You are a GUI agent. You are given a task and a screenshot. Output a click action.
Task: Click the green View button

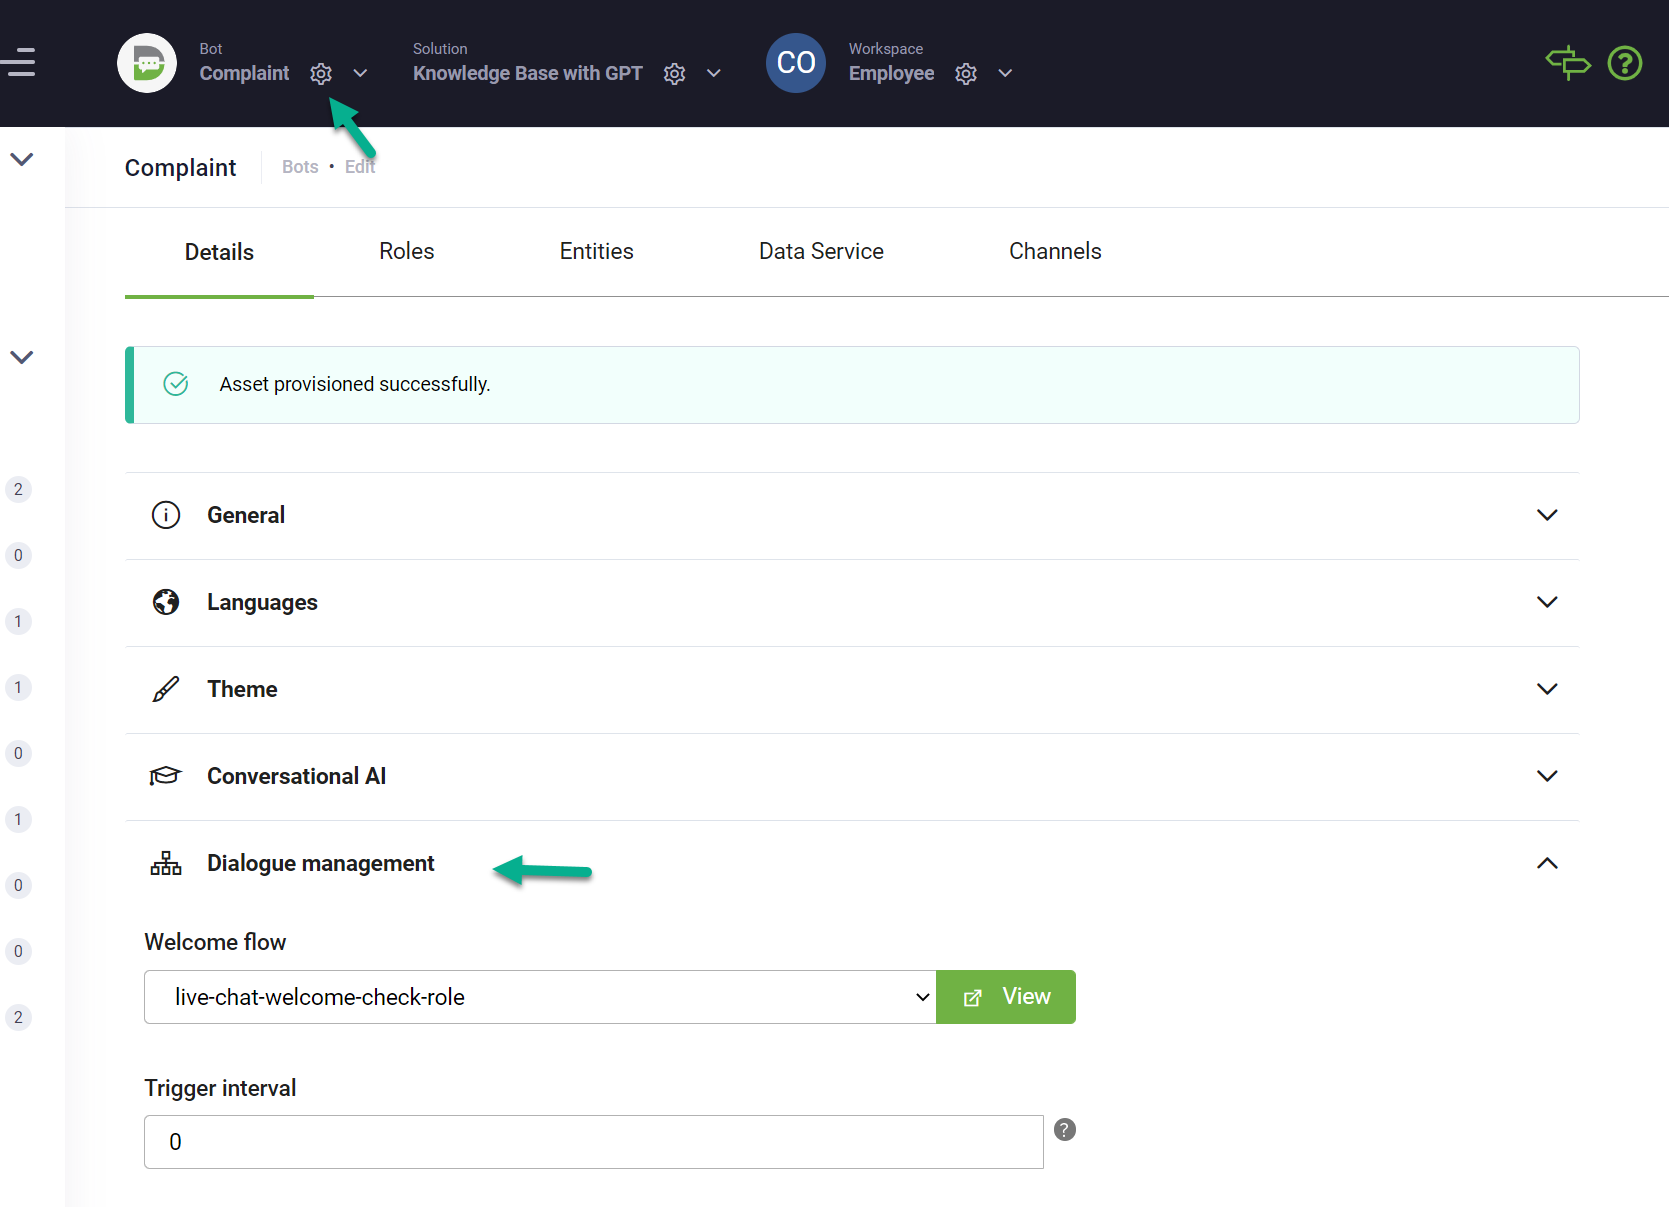tap(1006, 997)
